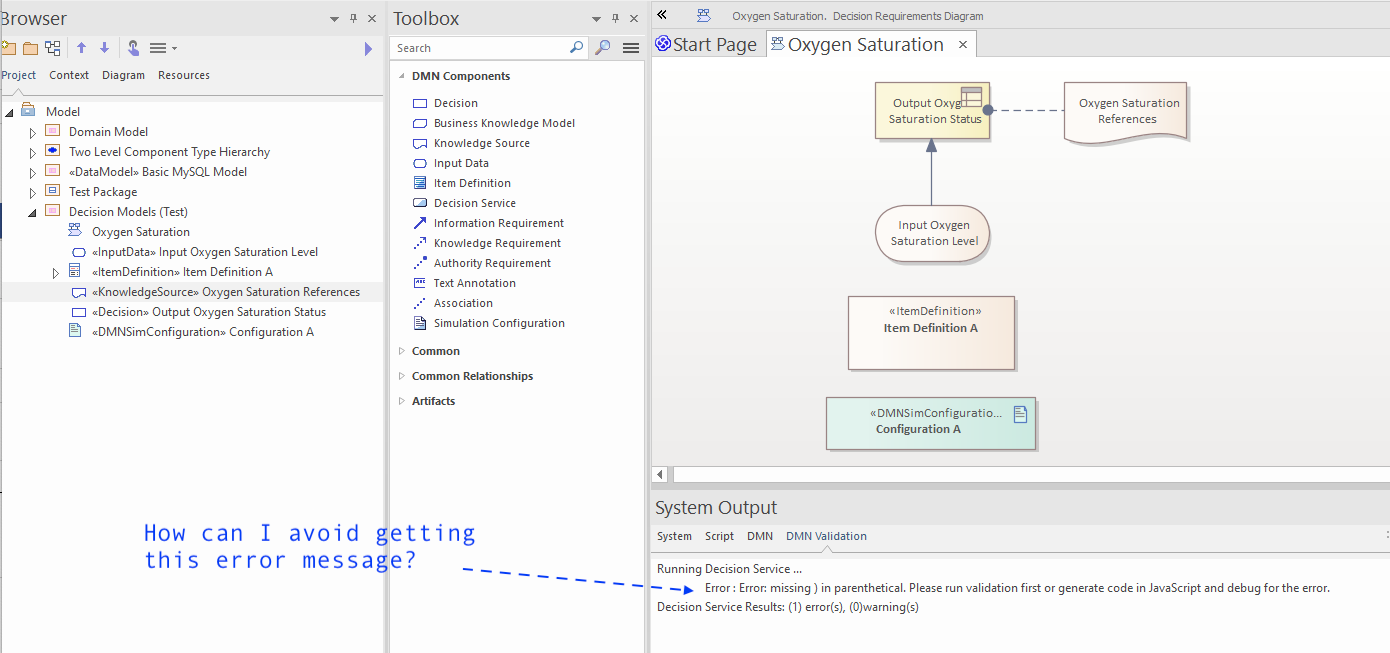
Task: Expand the Artifacts toolbox group
Action: (x=401, y=401)
